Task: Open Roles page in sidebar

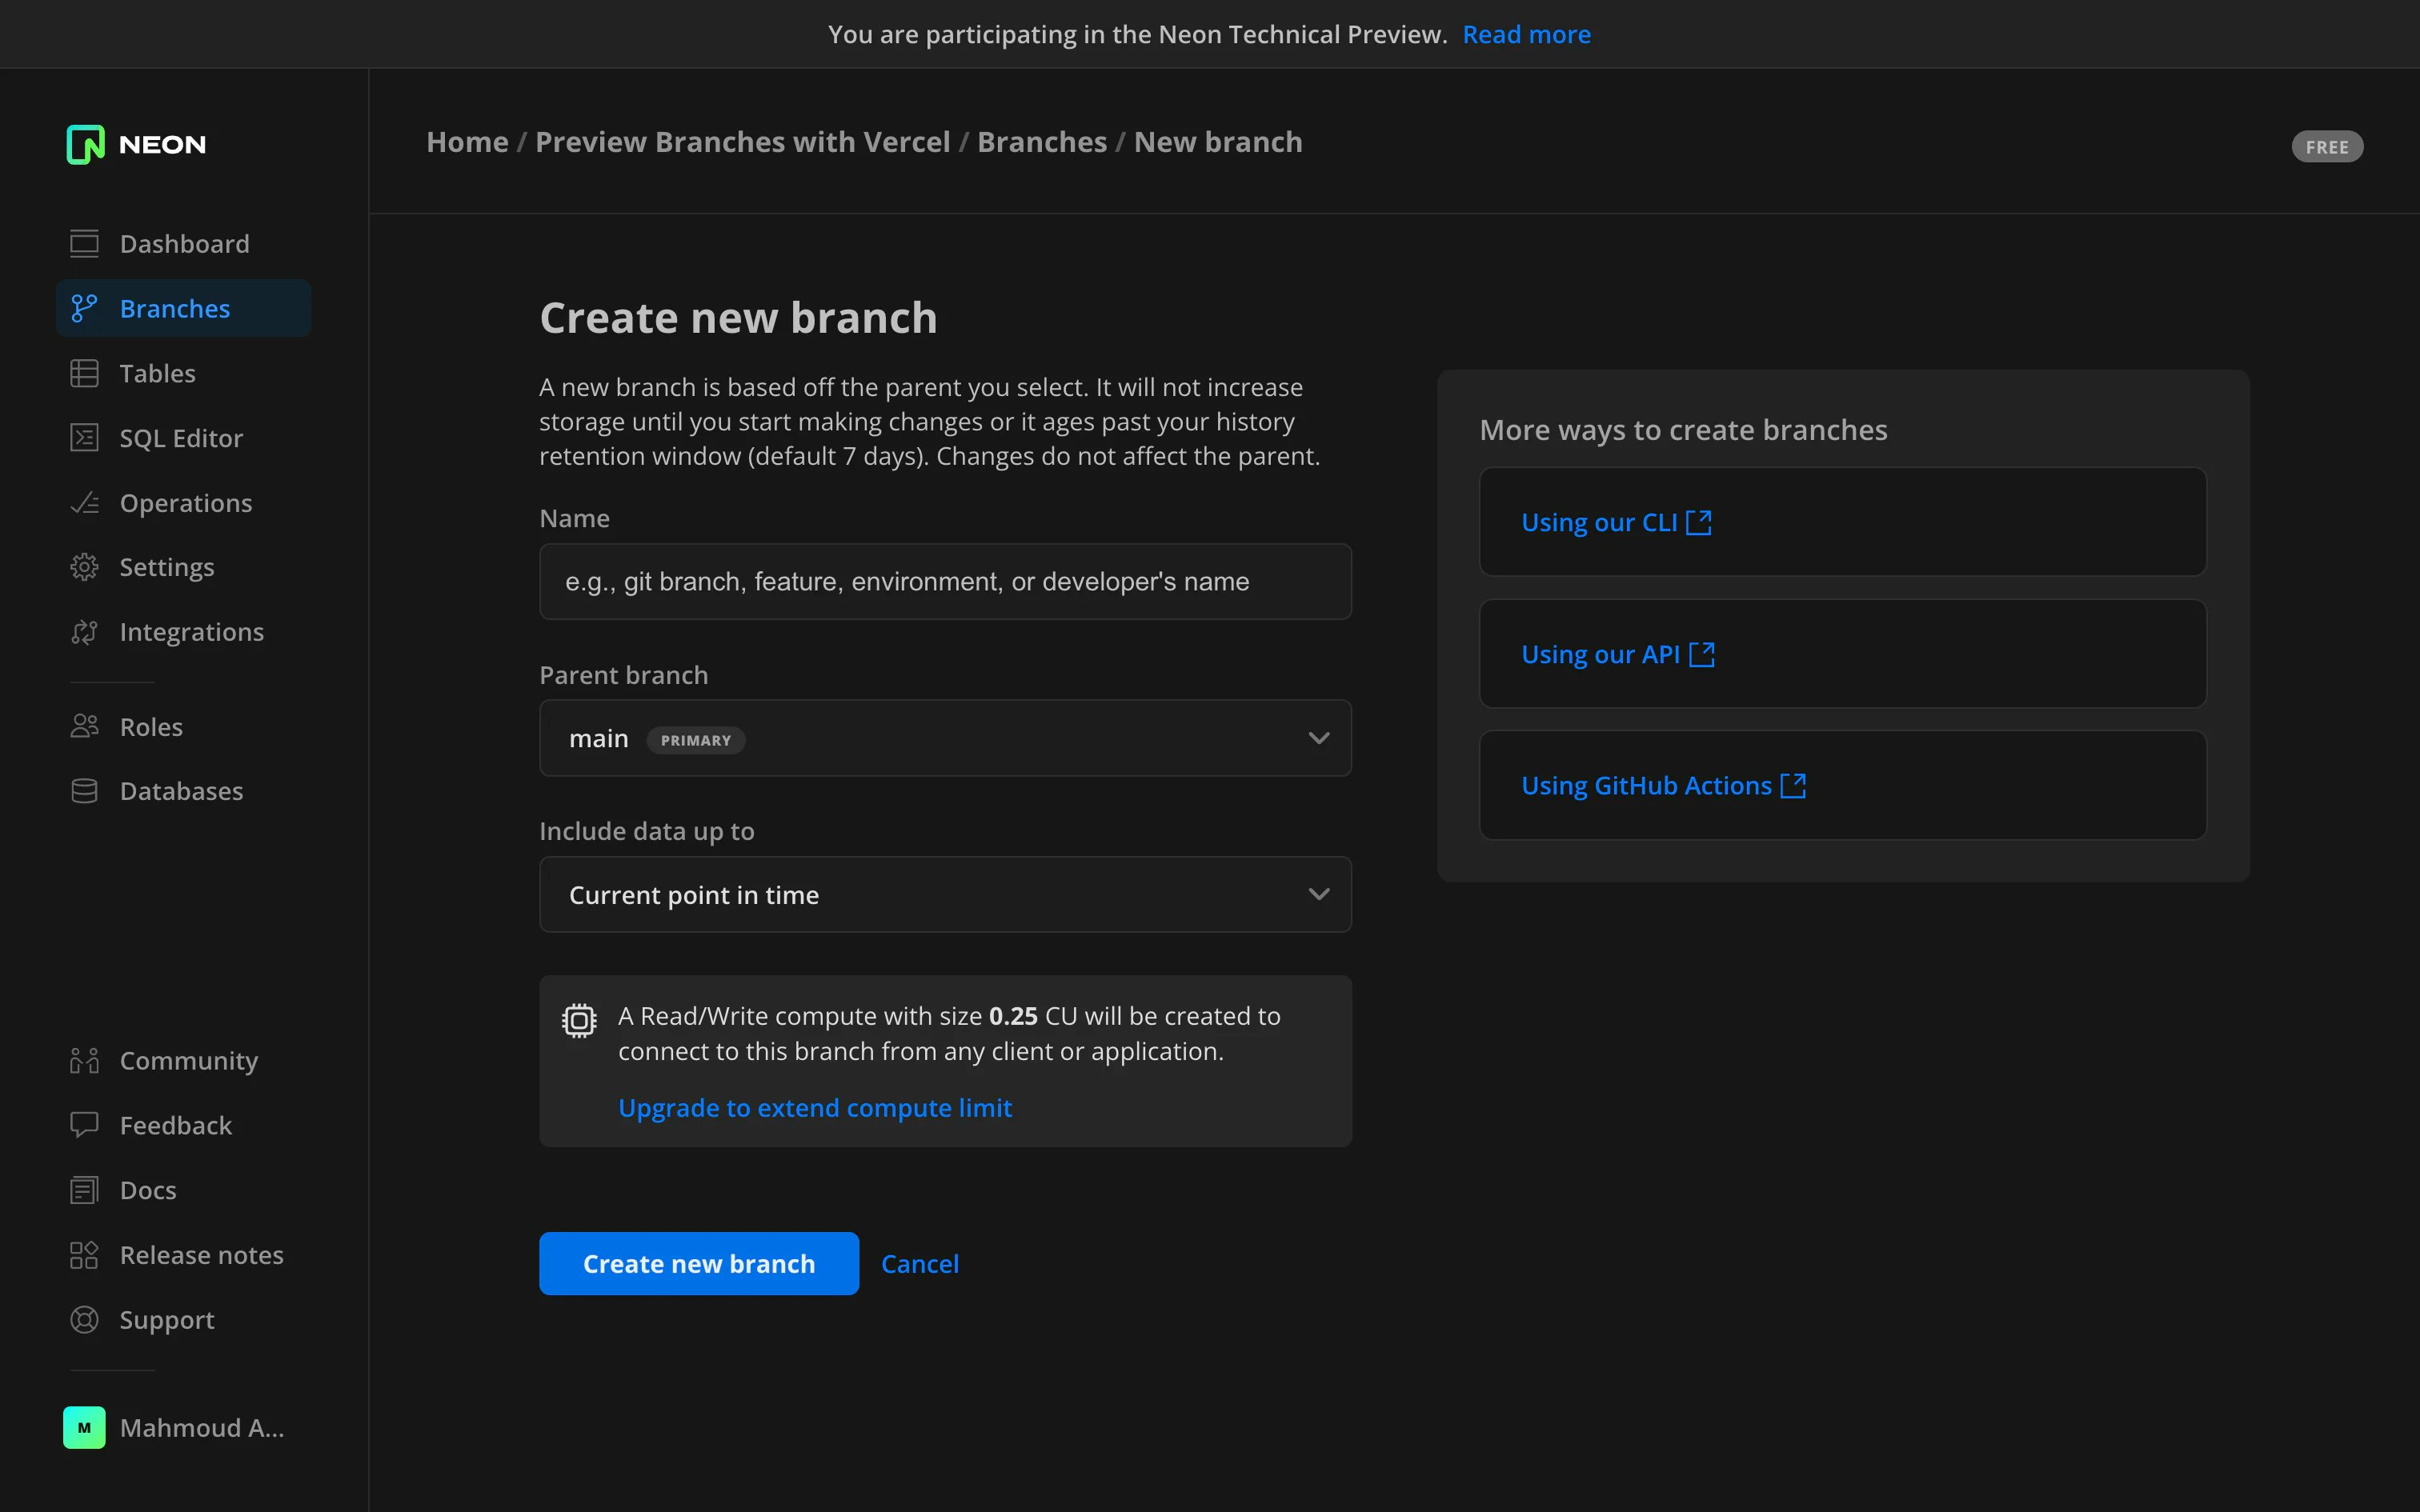Action: point(184,727)
